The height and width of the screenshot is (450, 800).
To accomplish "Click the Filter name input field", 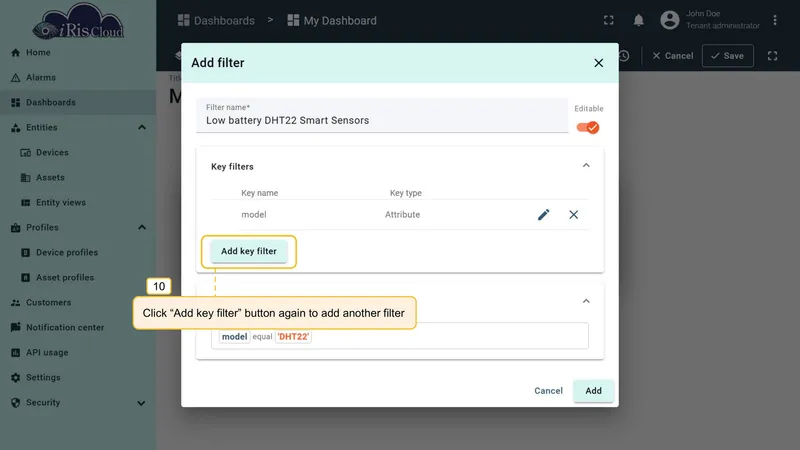I will (382, 116).
